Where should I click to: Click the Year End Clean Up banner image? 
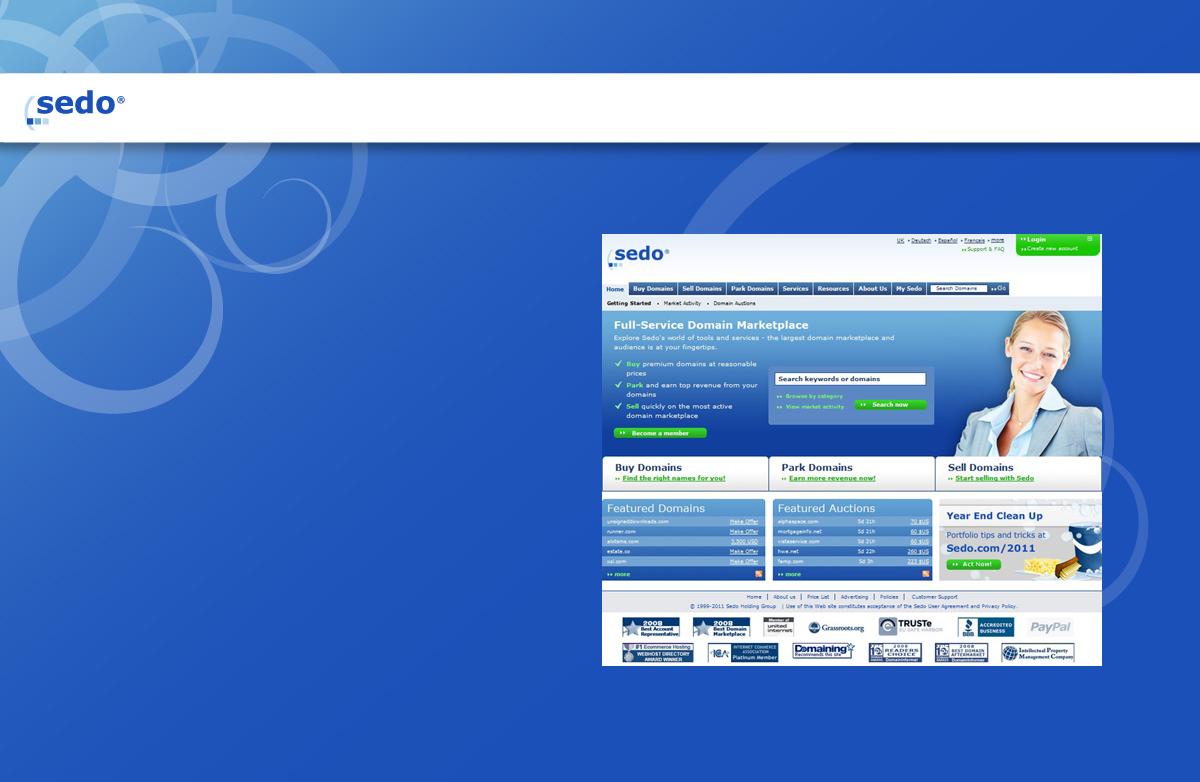(1020, 540)
